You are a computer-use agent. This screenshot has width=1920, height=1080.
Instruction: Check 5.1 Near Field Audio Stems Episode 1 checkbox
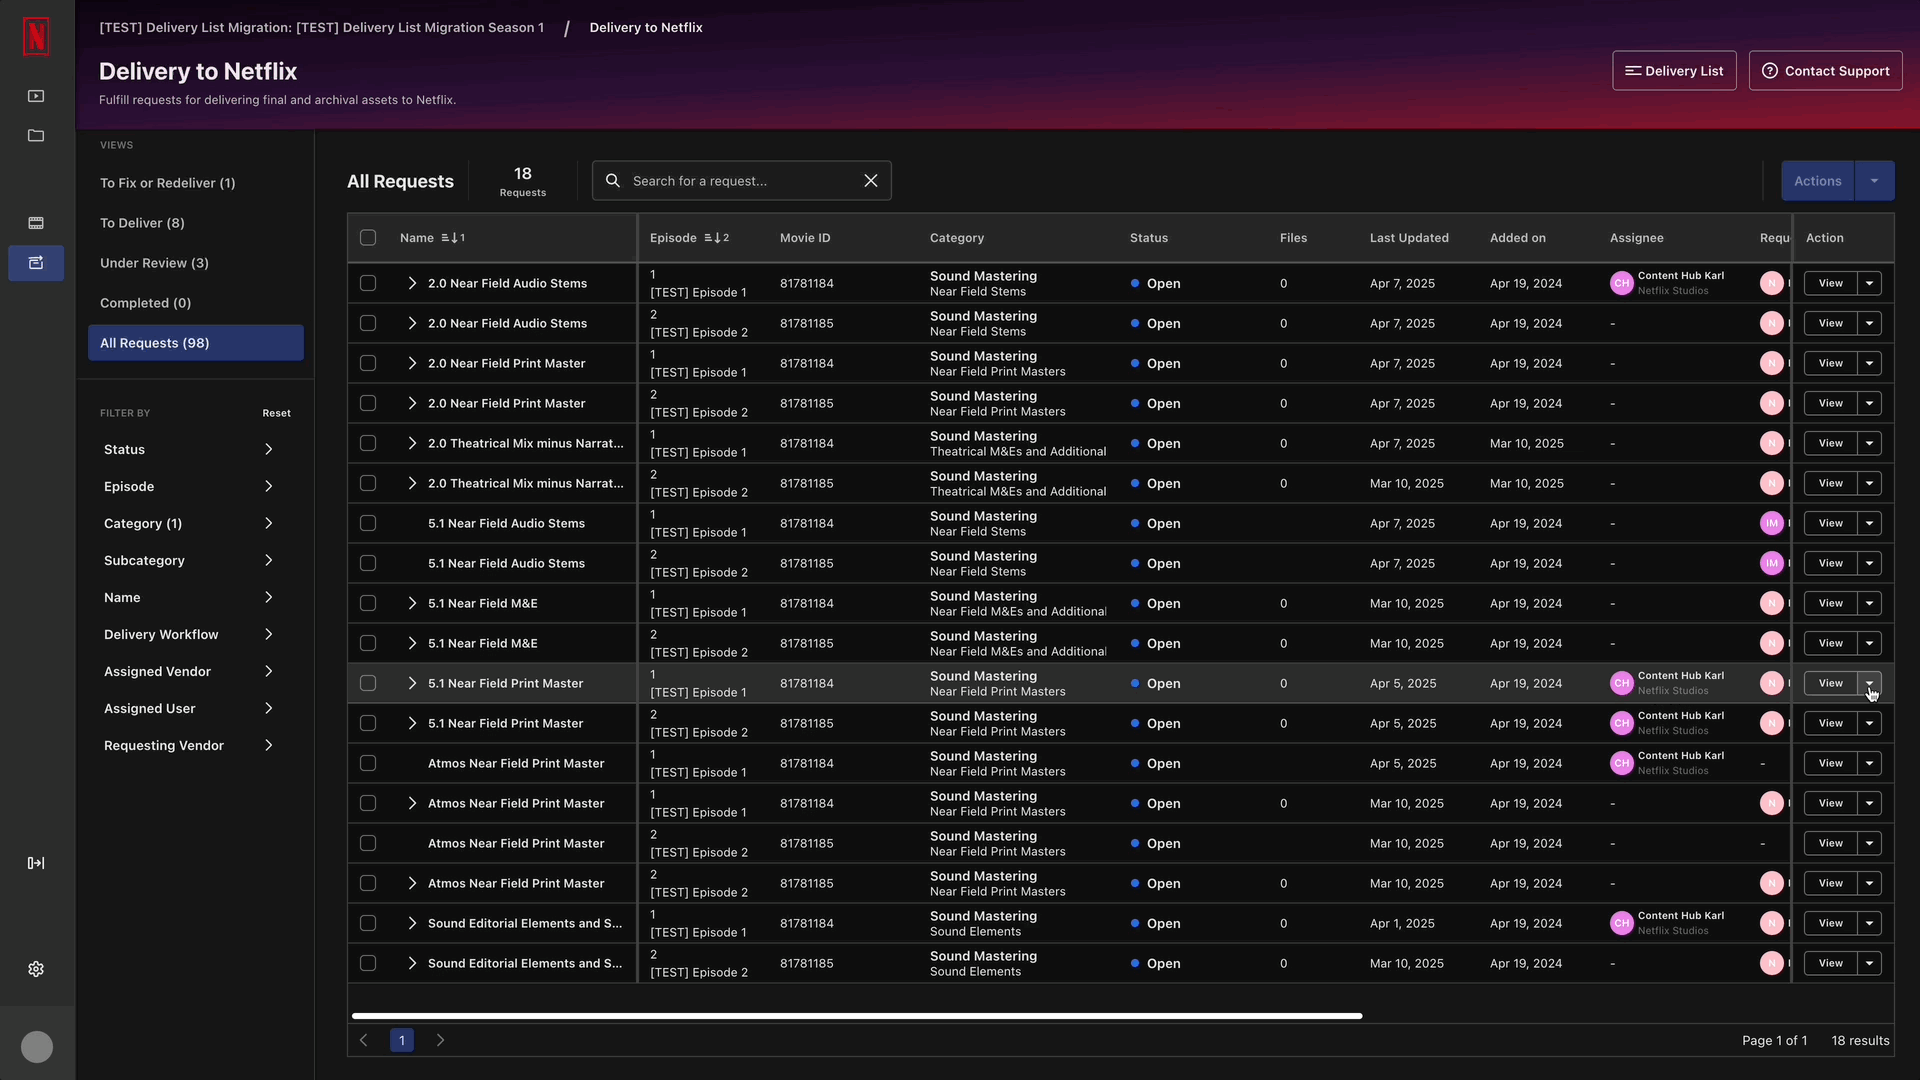(368, 523)
